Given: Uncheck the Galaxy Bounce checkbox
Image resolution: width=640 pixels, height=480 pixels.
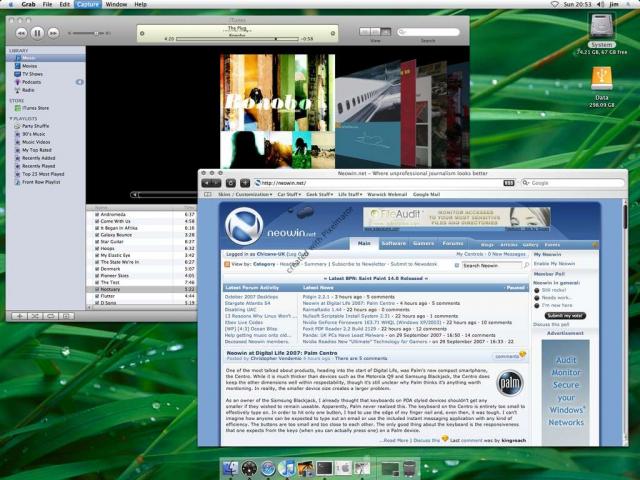Looking at the screenshot, I should [97, 235].
